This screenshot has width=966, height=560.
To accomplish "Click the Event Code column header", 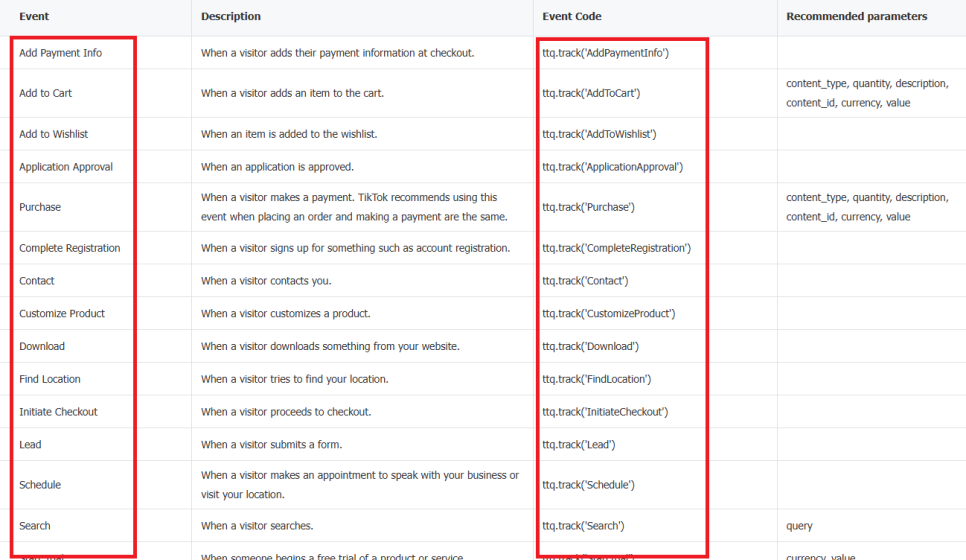I will [572, 17].
